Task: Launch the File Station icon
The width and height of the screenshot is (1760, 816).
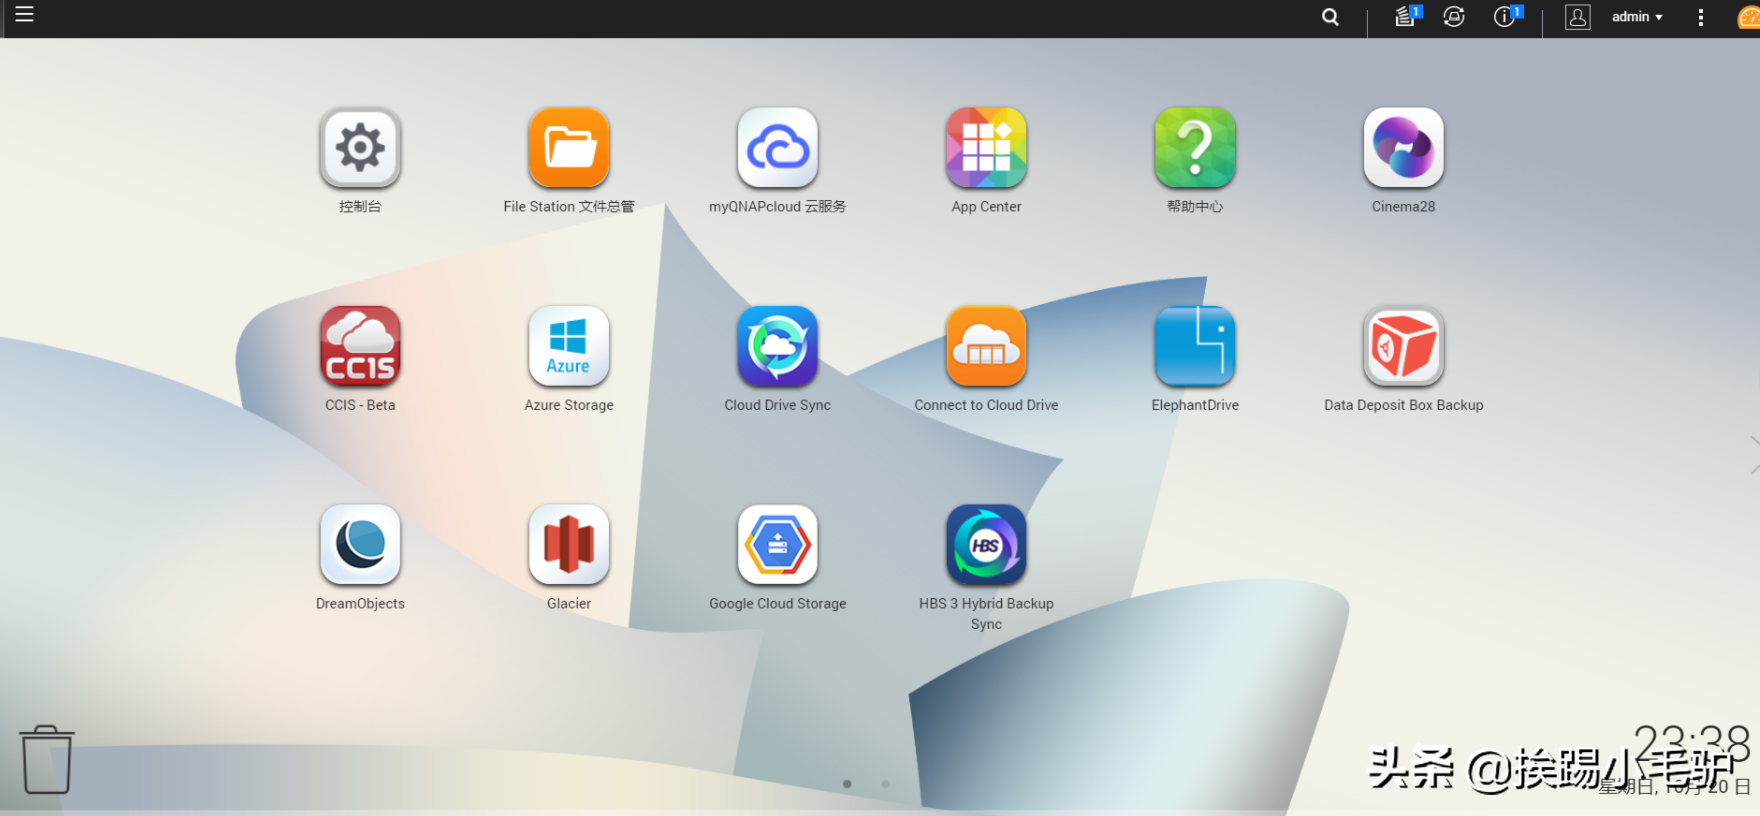Action: pos(569,148)
